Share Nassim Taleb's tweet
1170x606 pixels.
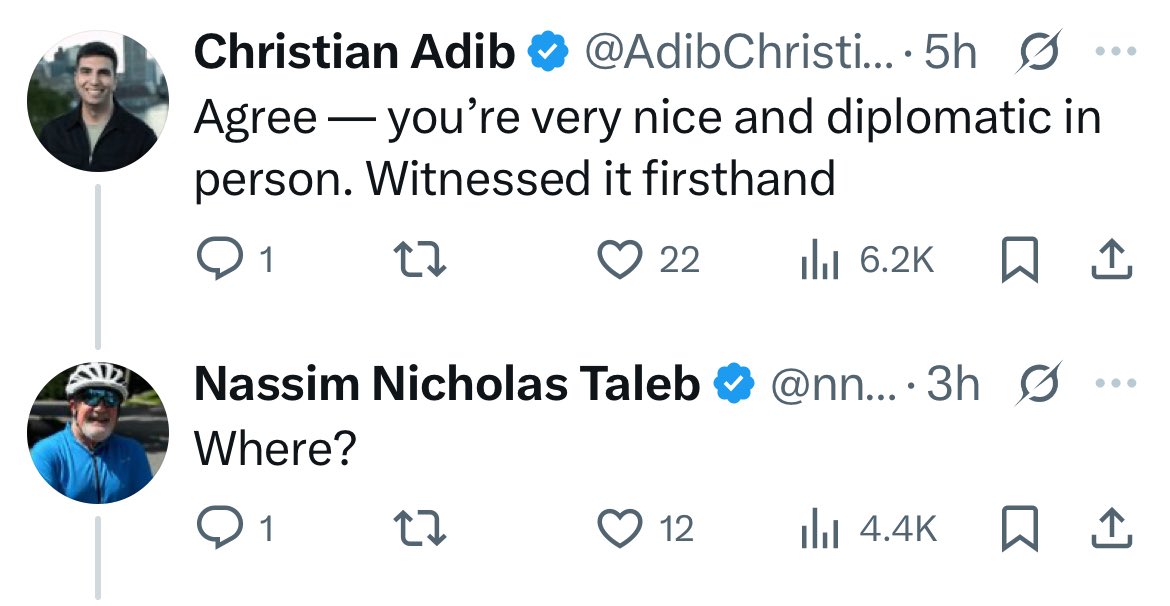pyautogui.click(x=1112, y=528)
